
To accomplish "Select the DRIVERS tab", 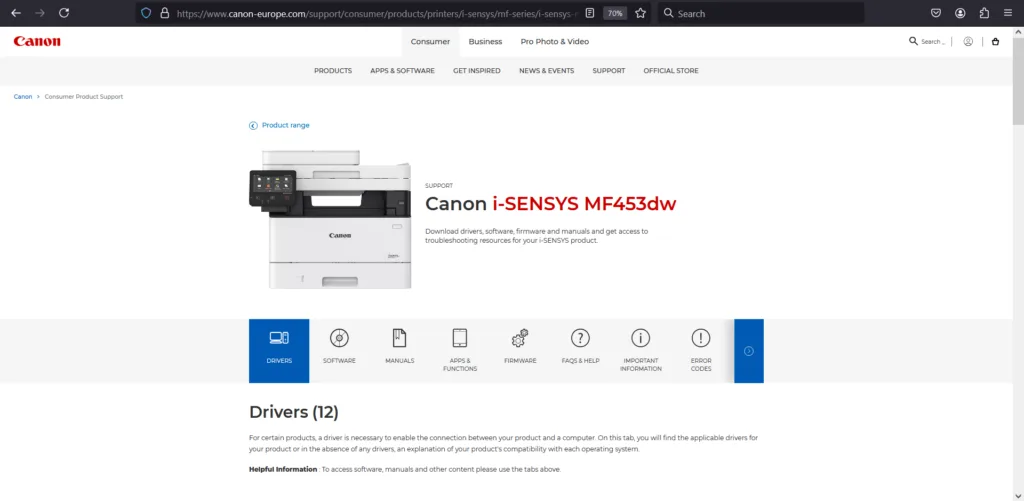I will pyautogui.click(x=279, y=351).
